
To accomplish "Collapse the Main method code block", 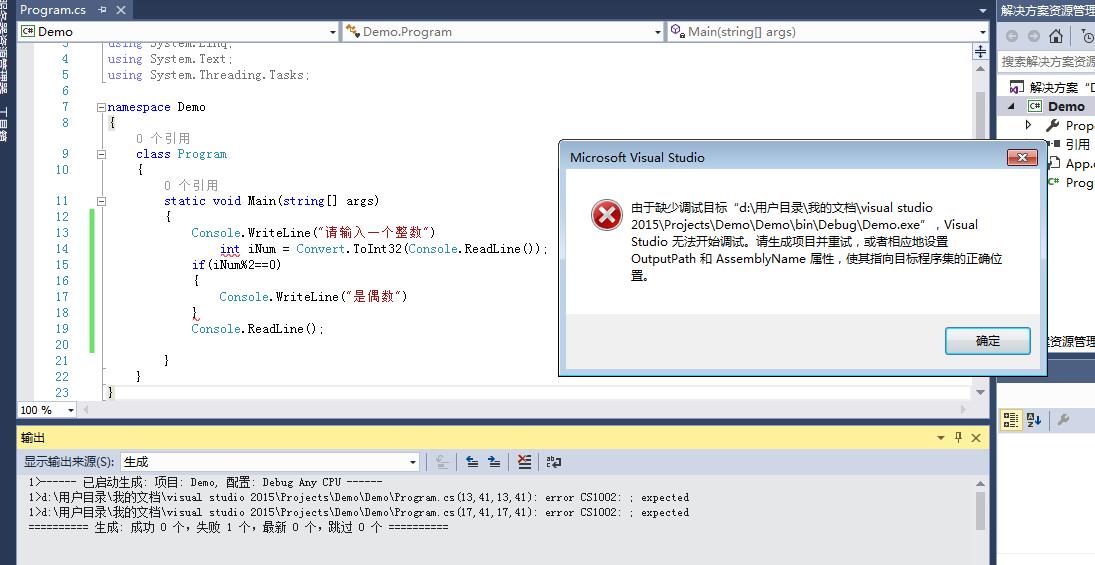I will pyautogui.click(x=101, y=201).
